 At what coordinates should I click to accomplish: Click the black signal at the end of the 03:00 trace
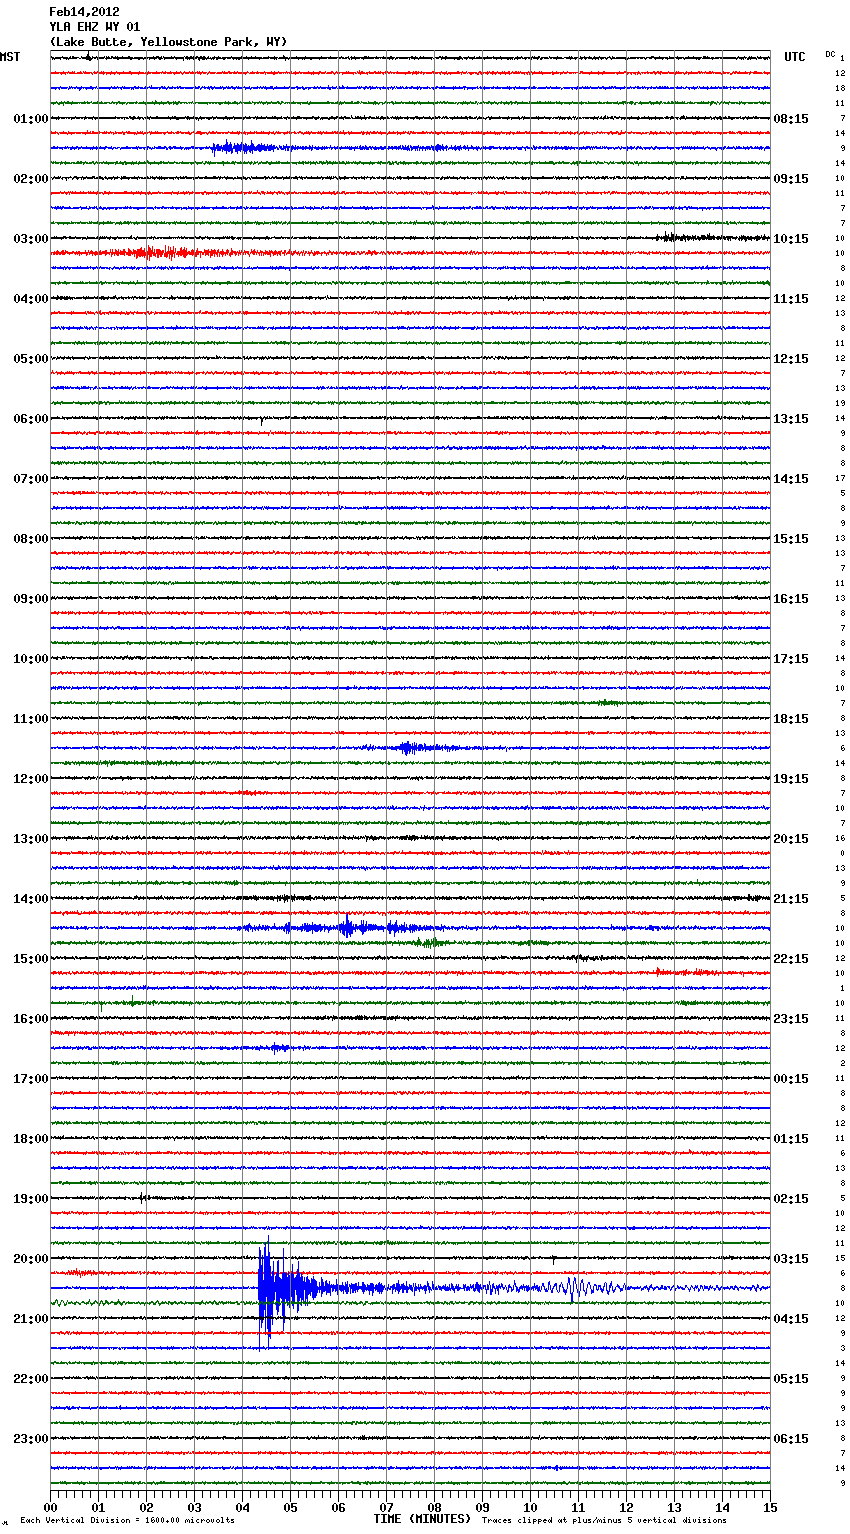click(x=712, y=238)
